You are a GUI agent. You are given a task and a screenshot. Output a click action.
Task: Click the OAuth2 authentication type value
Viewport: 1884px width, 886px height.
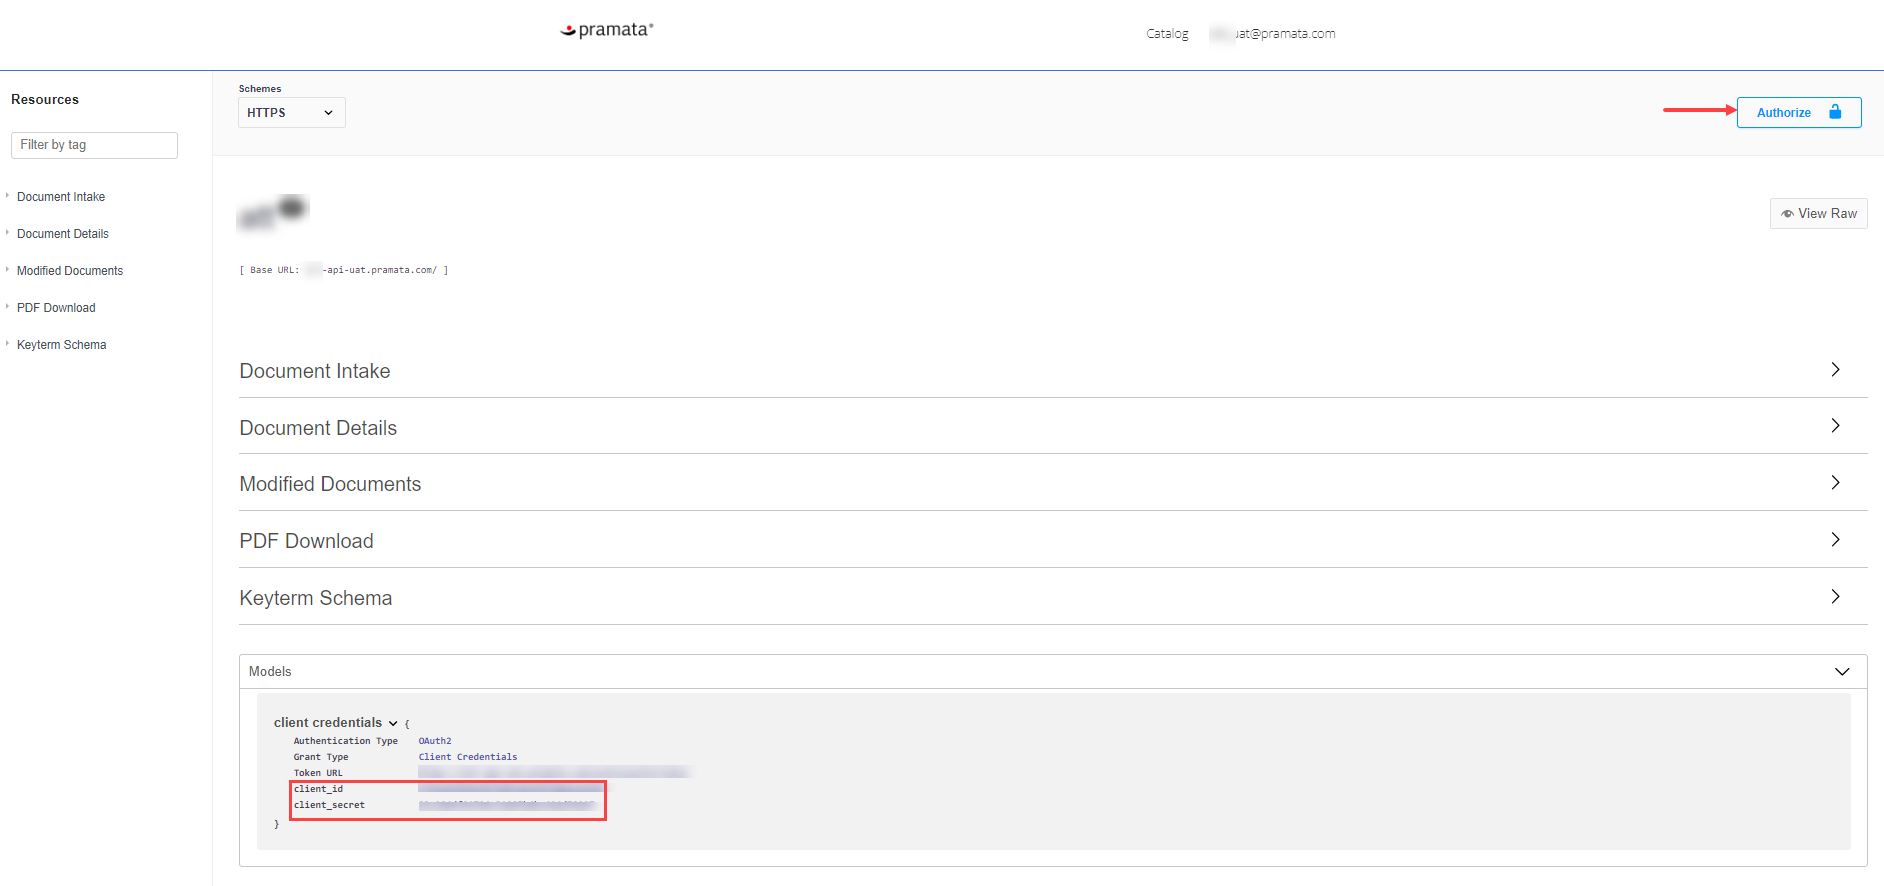coord(435,741)
